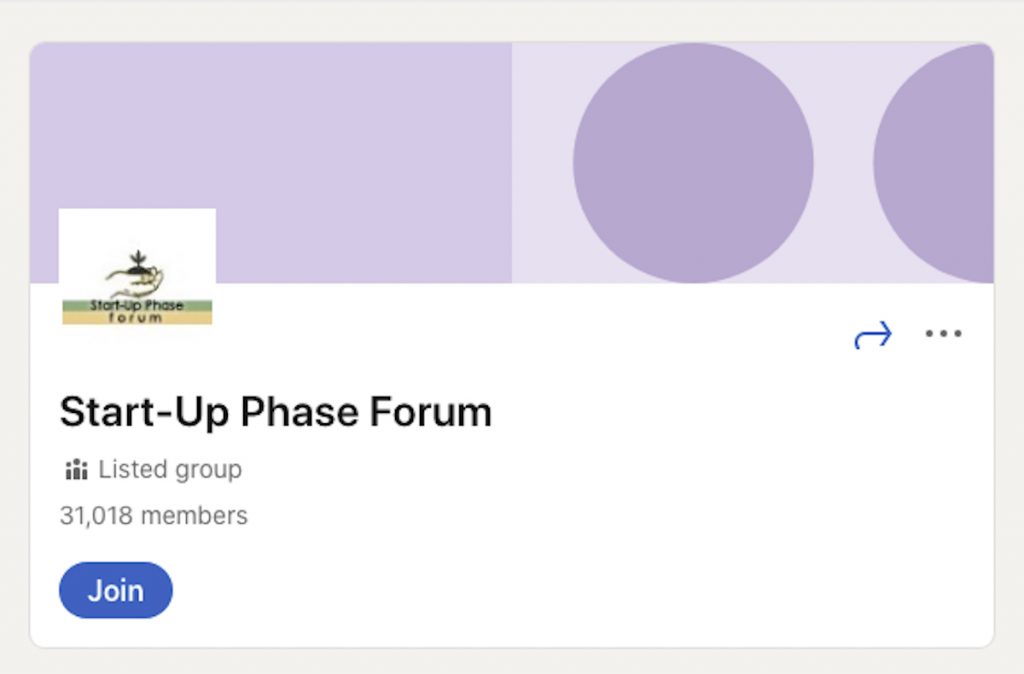Open the Start-Up Phase Forum logo thumbnail

coord(137,268)
